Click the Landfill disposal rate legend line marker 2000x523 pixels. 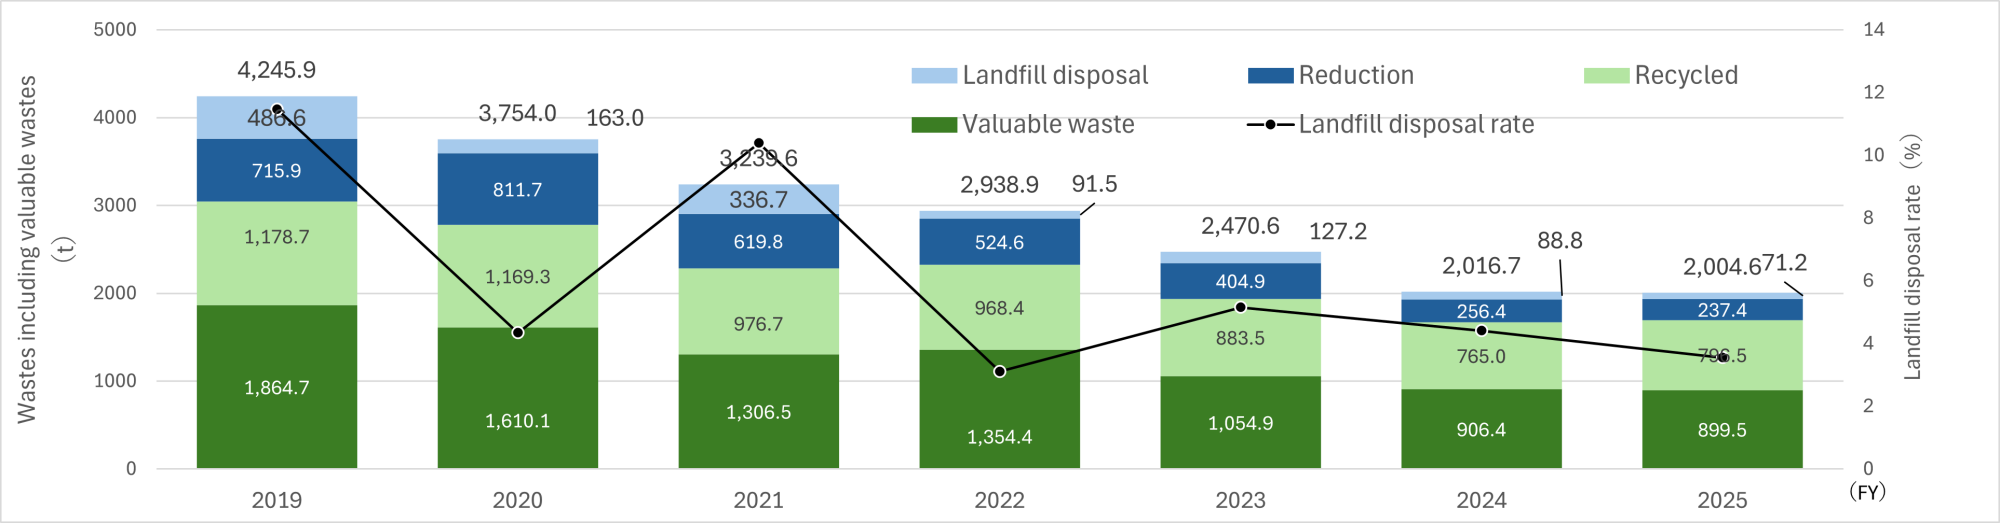click(x=1270, y=125)
